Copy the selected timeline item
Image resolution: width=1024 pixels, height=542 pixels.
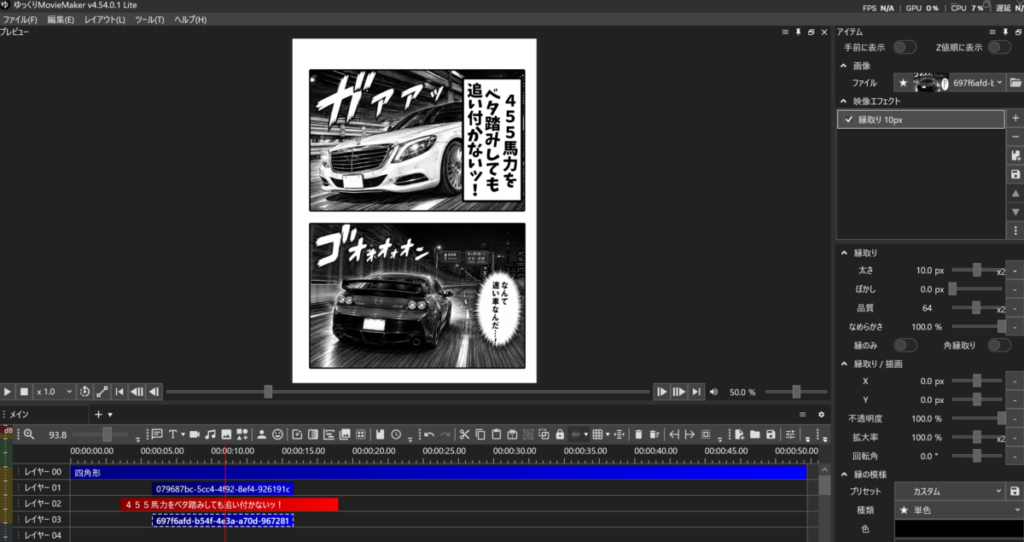click(x=480, y=434)
